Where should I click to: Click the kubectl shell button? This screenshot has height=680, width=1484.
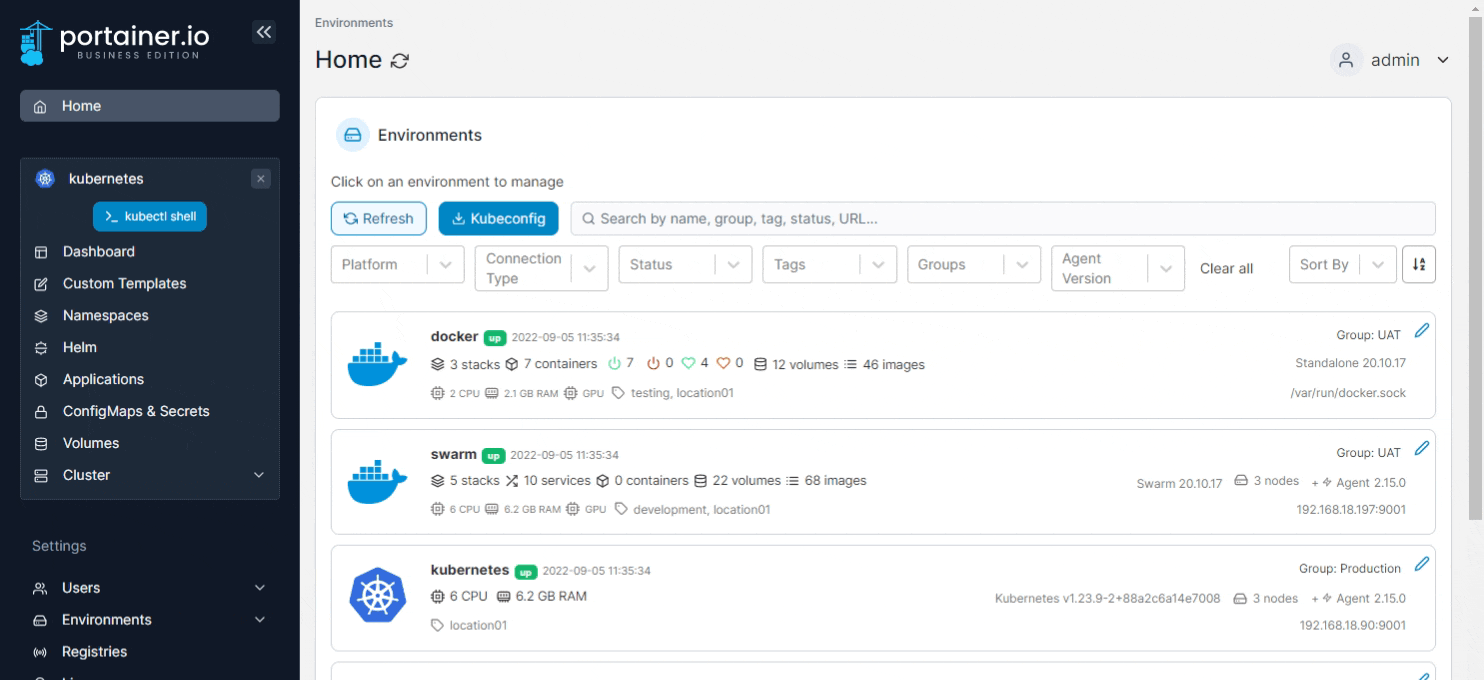[150, 216]
